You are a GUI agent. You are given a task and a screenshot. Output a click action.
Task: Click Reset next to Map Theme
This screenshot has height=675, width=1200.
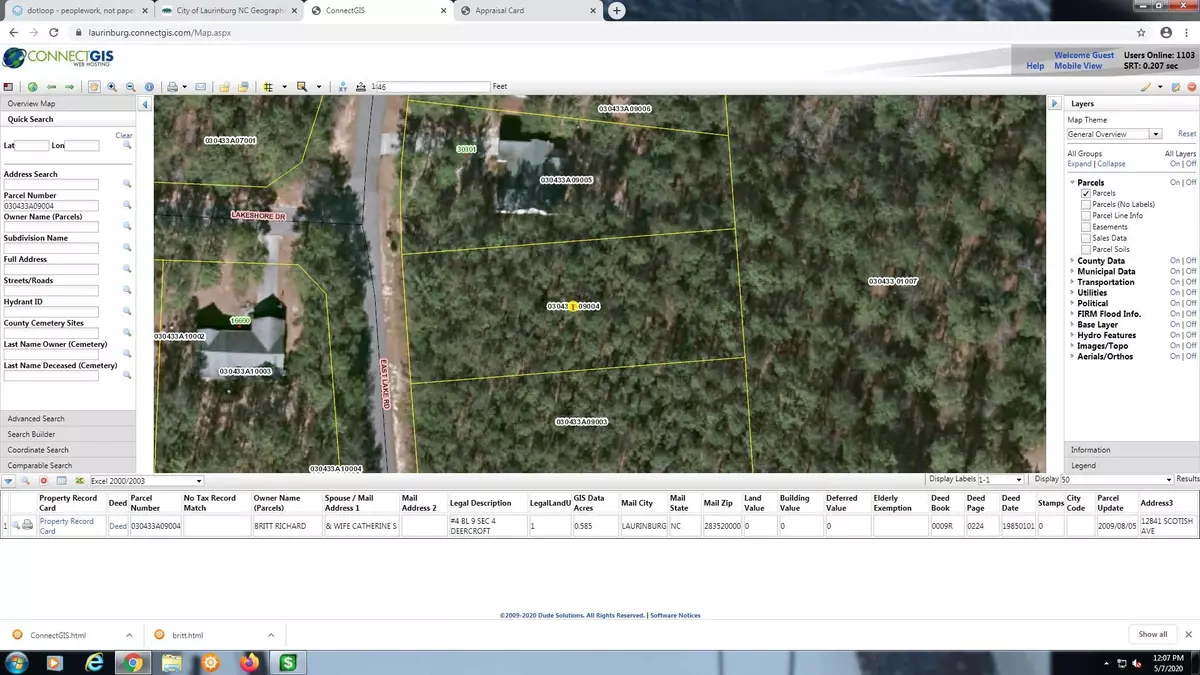point(1186,134)
